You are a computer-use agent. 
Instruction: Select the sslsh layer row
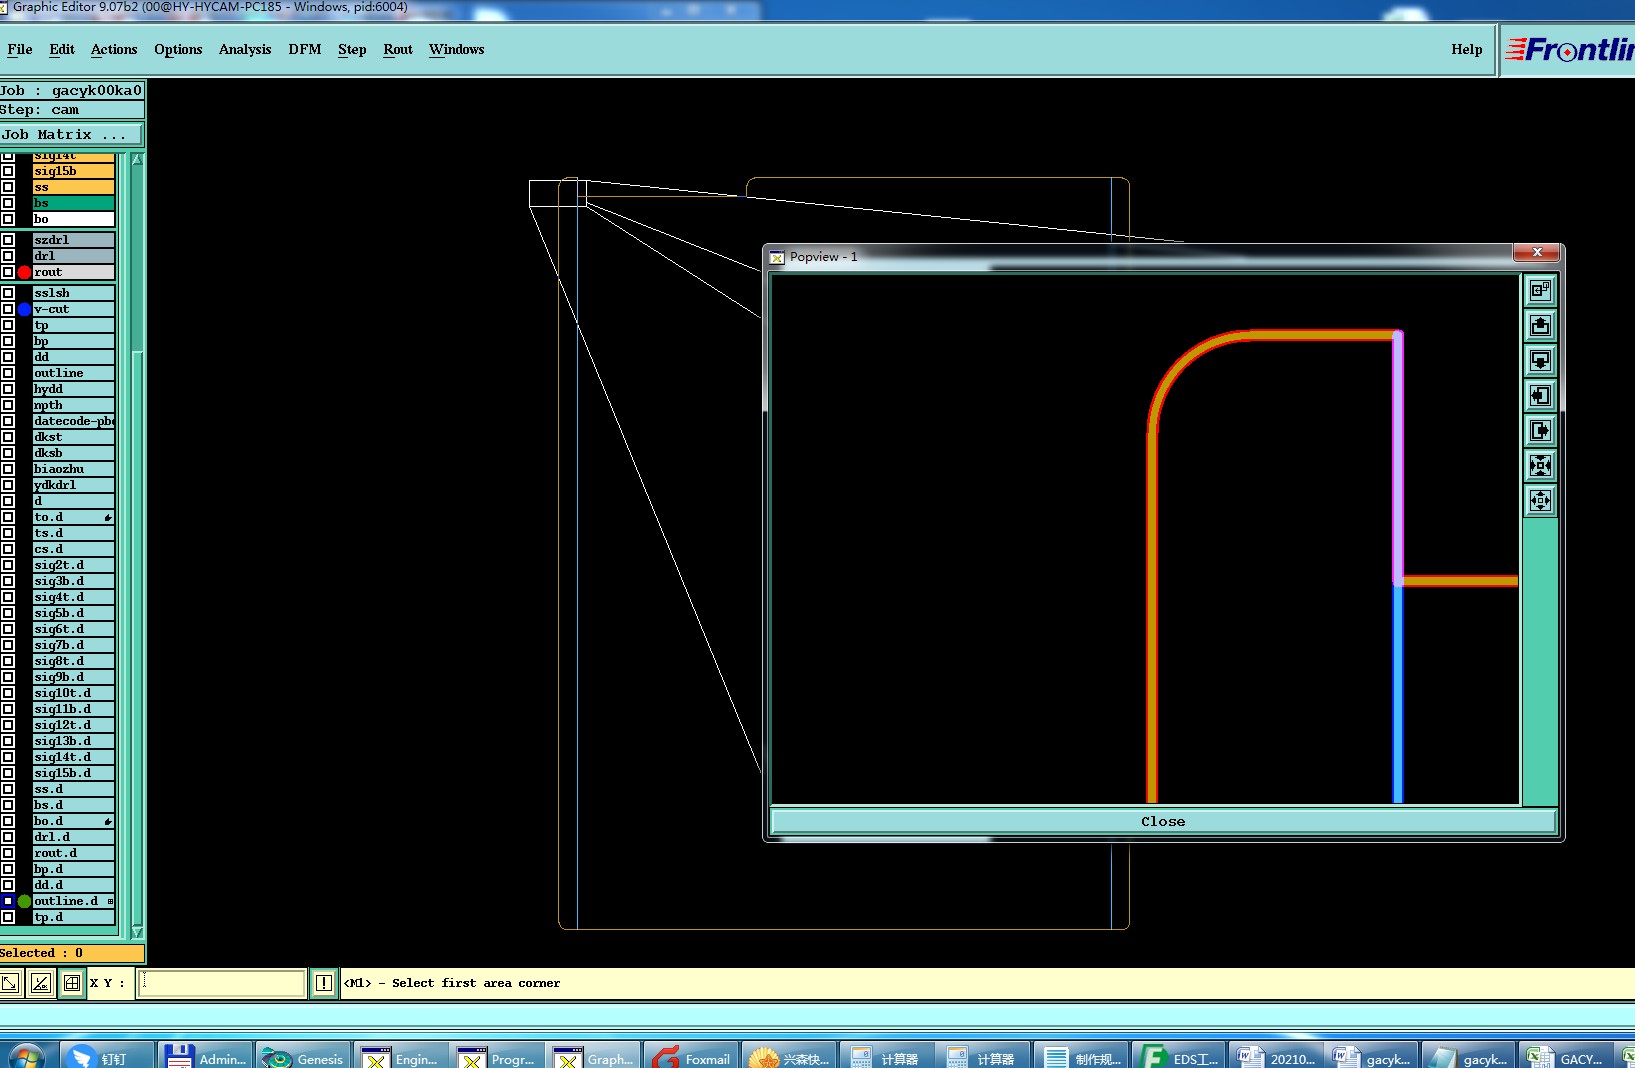point(74,293)
